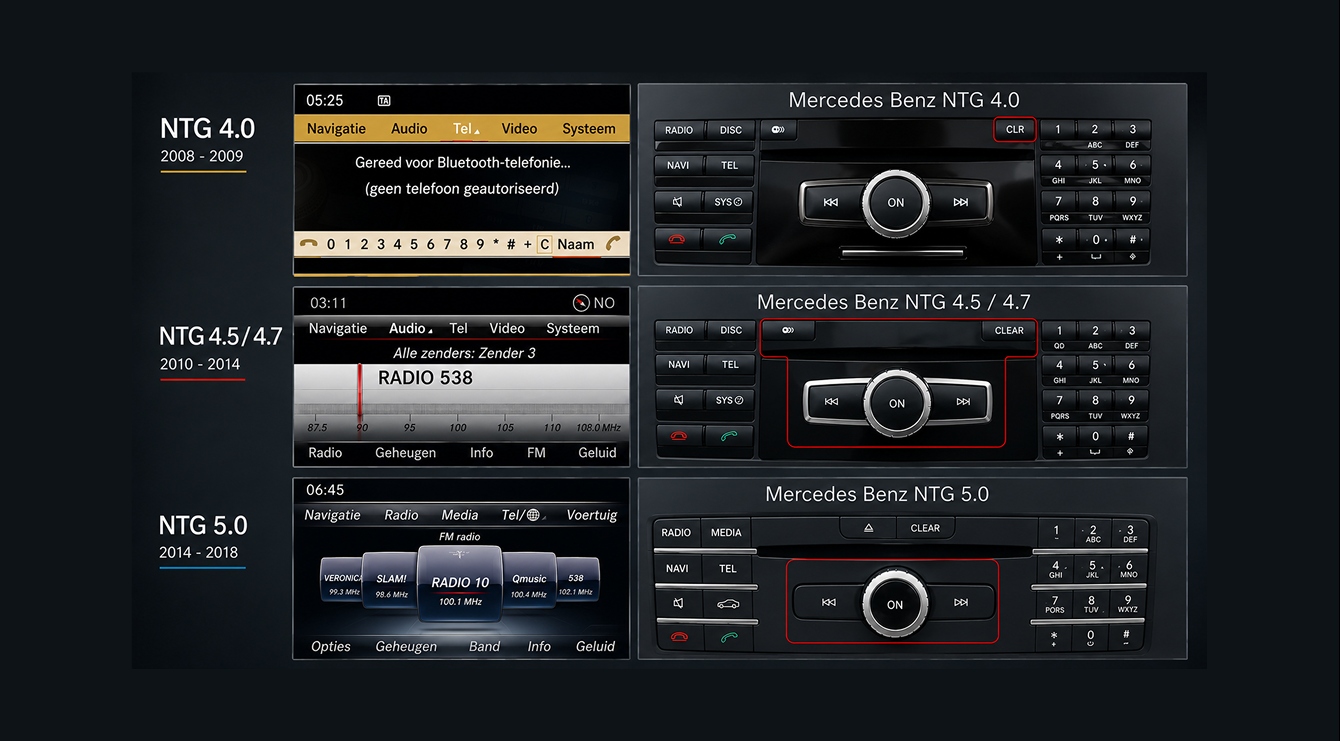Click the SYS button on NTG 4.5/4.7 panel

(x=729, y=400)
